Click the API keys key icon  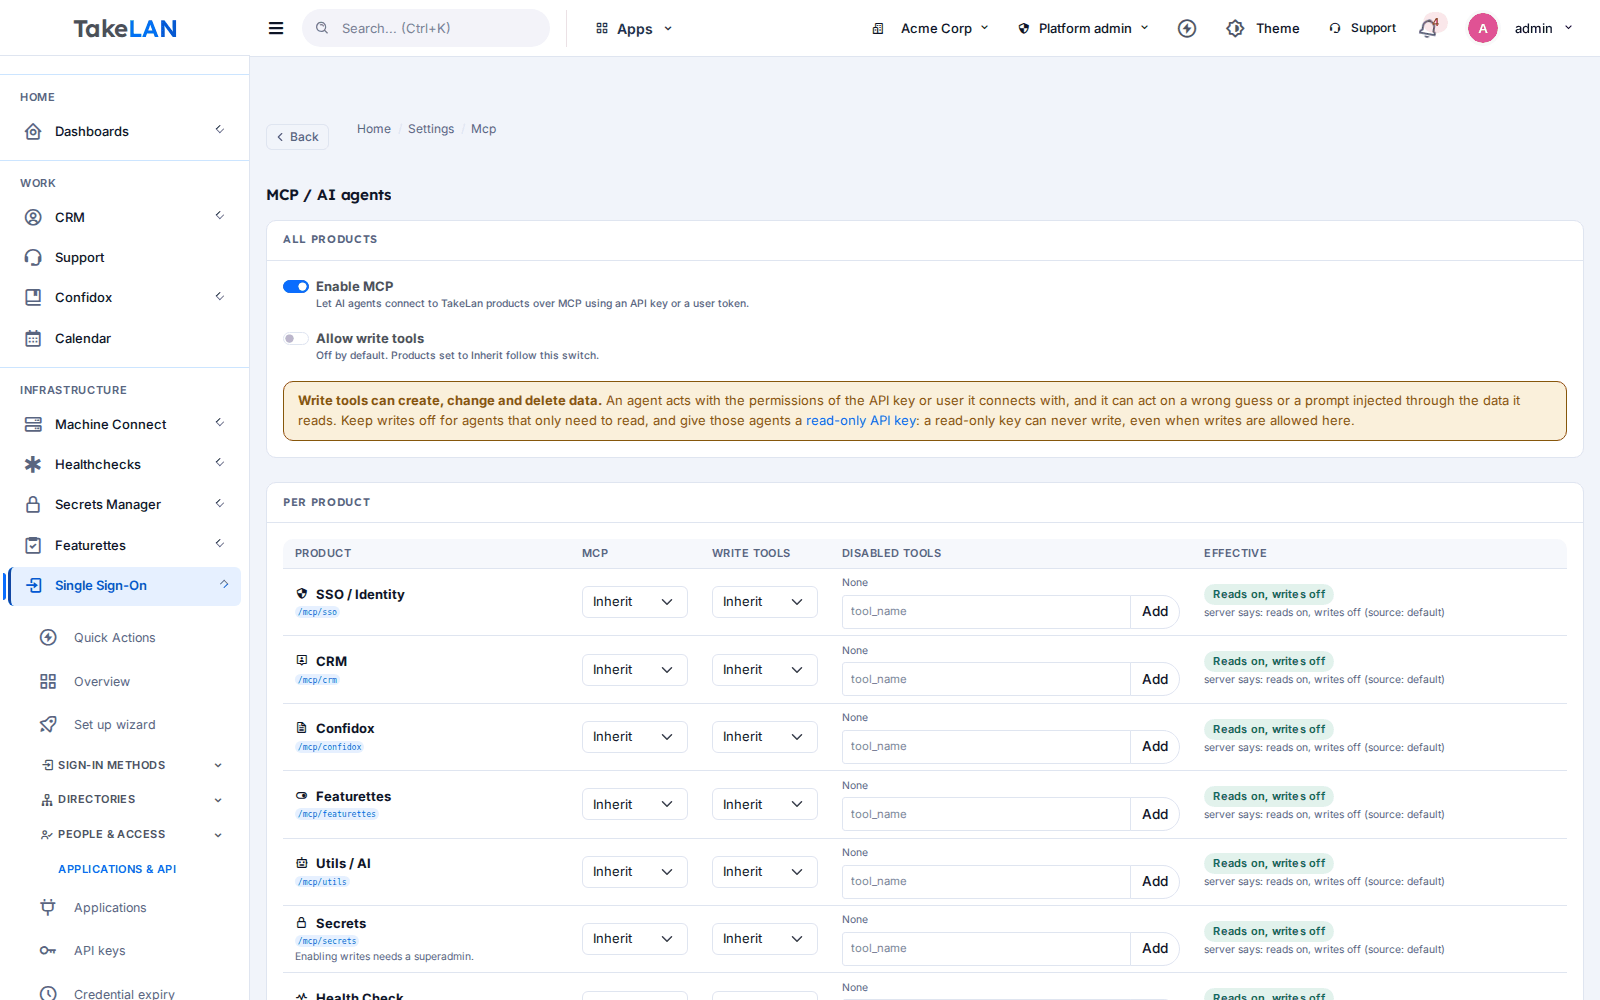point(48,950)
